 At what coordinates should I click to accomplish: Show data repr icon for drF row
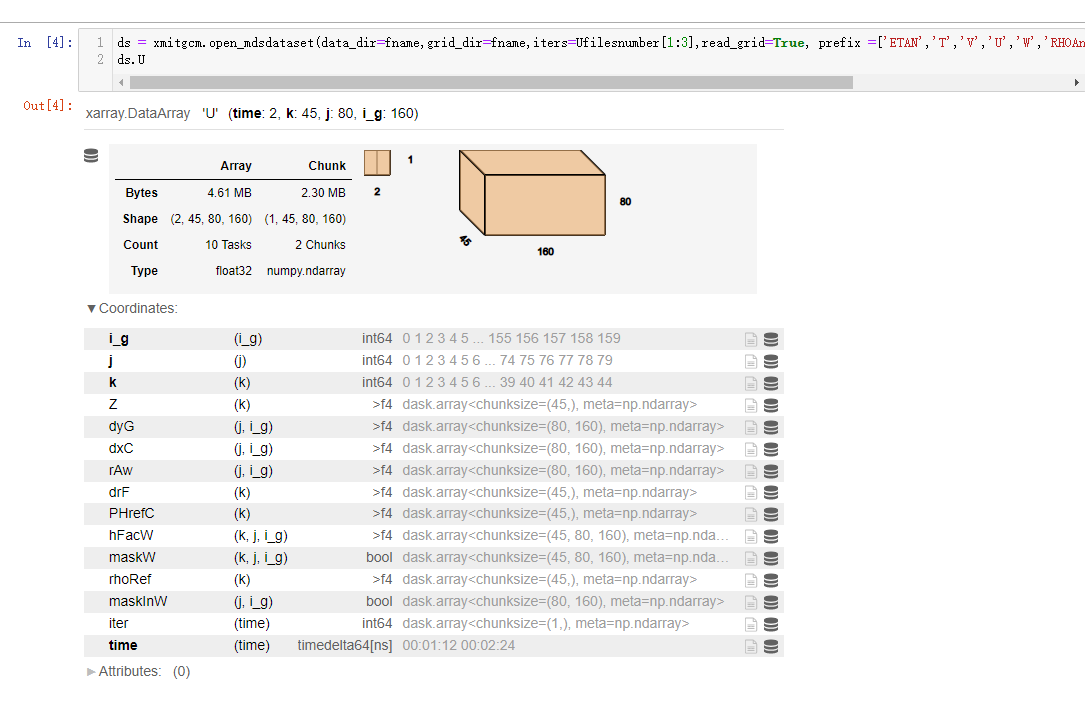771,493
